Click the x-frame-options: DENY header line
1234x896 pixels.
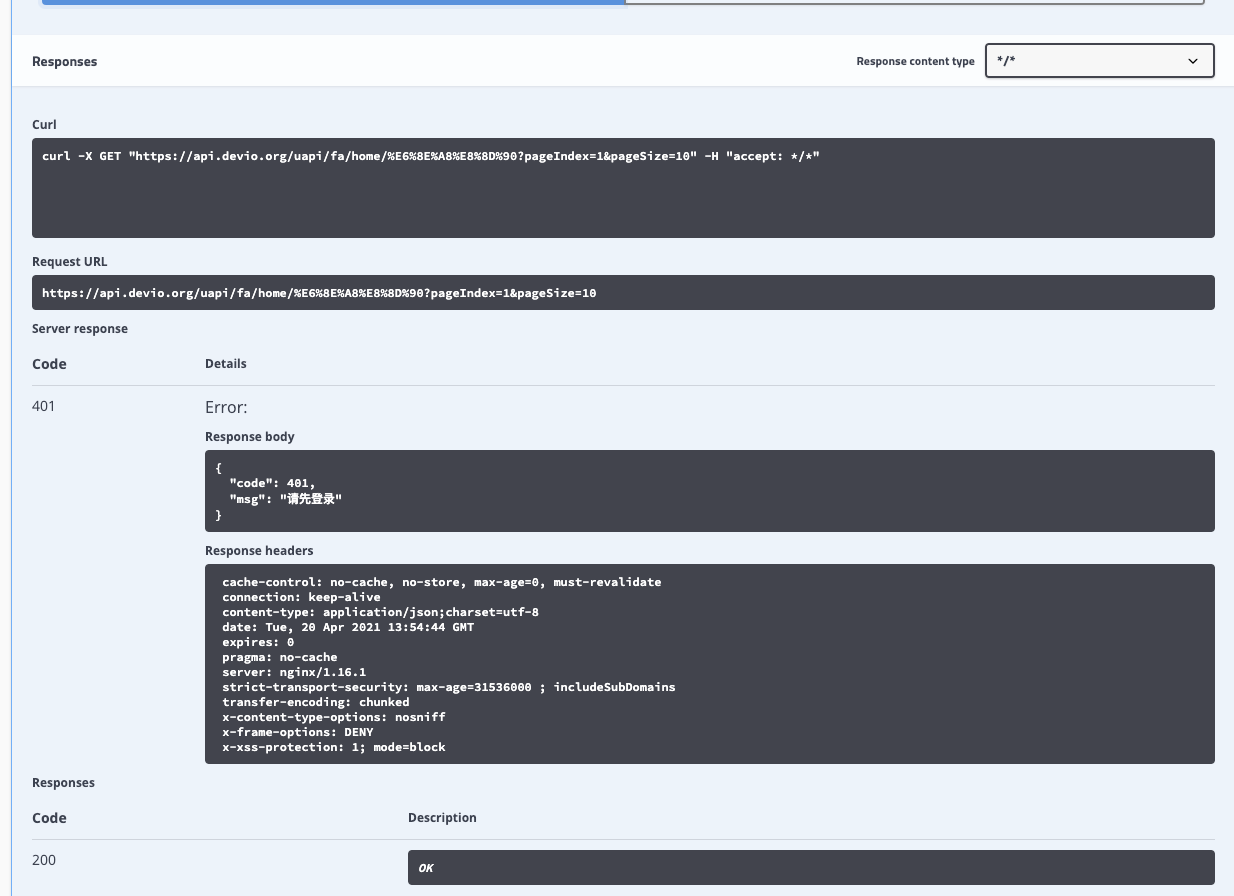297,732
